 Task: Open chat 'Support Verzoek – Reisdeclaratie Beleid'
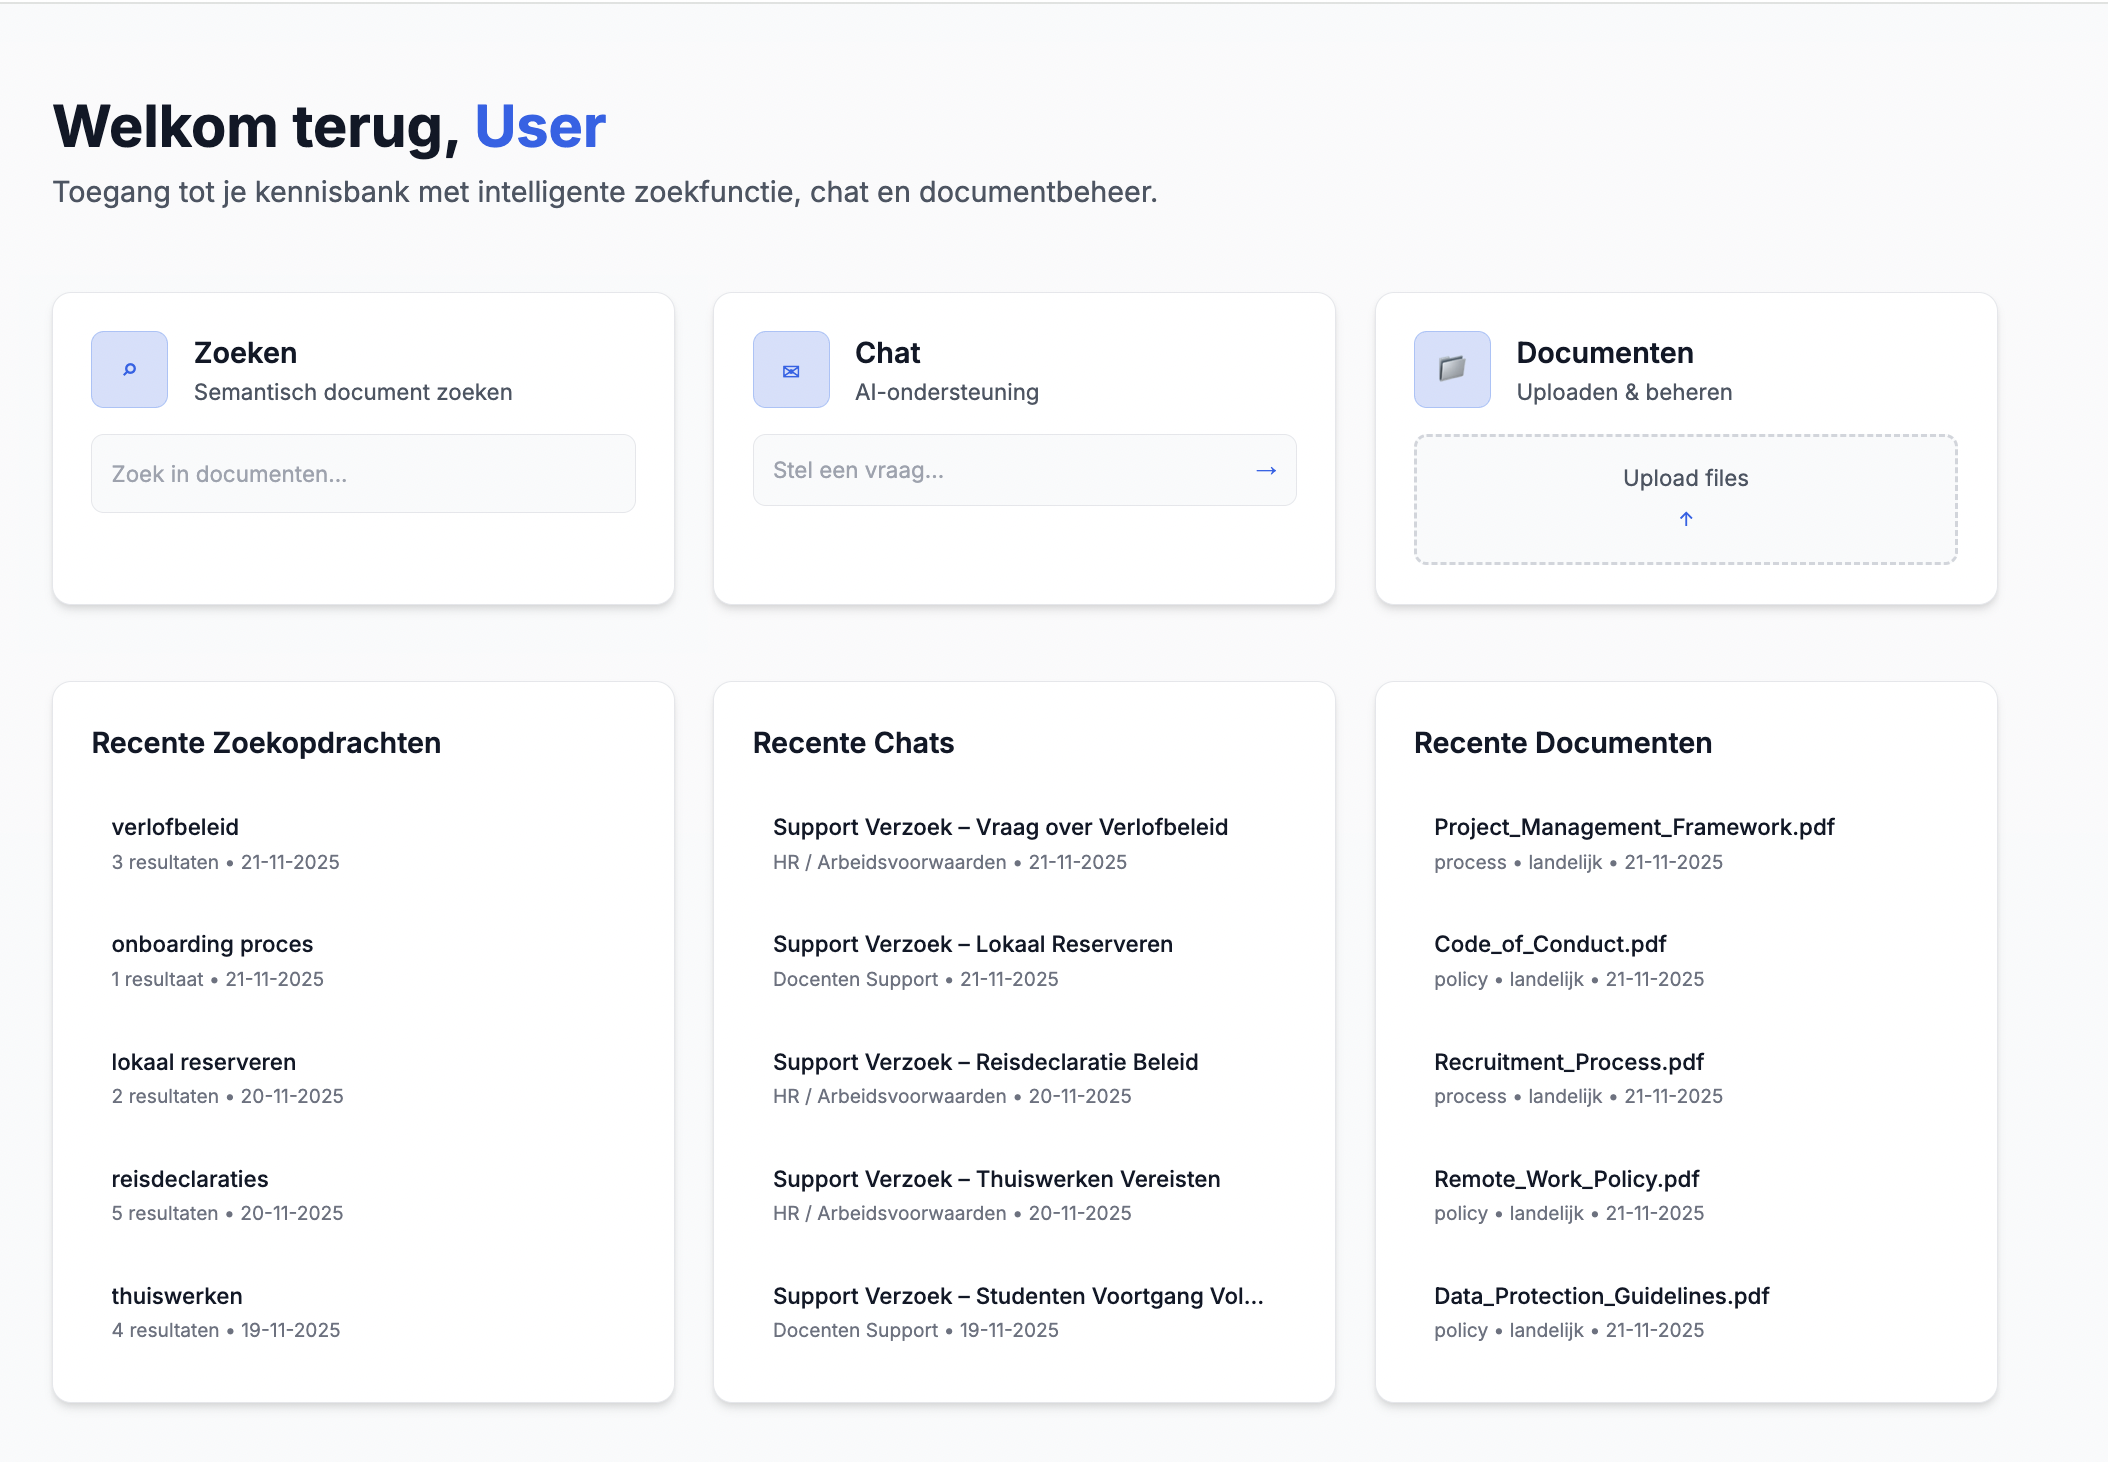tap(985, 1061)
